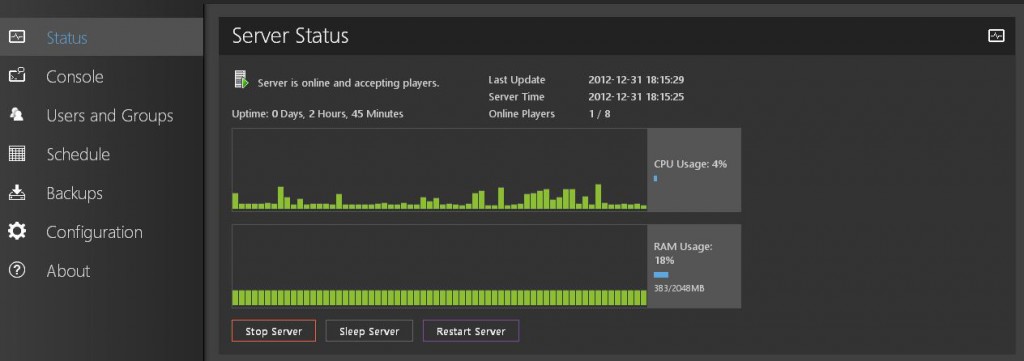Image resolution: width=1024 pixels, height=361 pixels.
Task: Click the Stop Server button
Action: (274, 331)
